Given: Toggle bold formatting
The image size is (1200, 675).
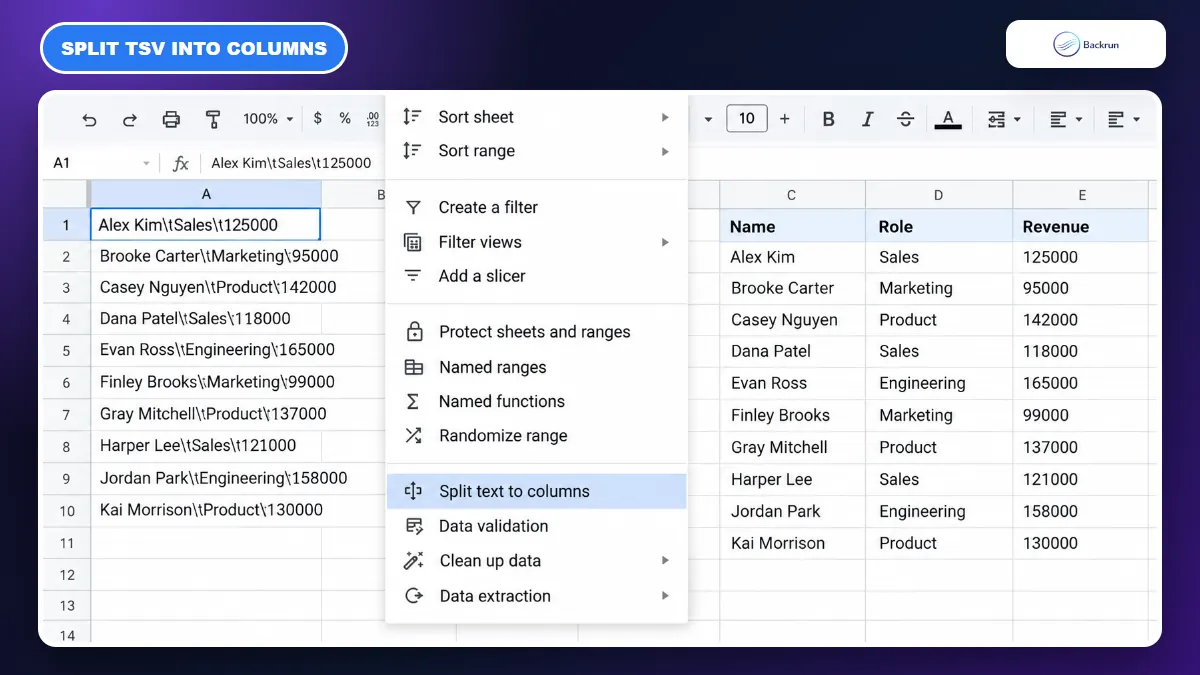Looking at the screenshot, I should coord(828,119).
